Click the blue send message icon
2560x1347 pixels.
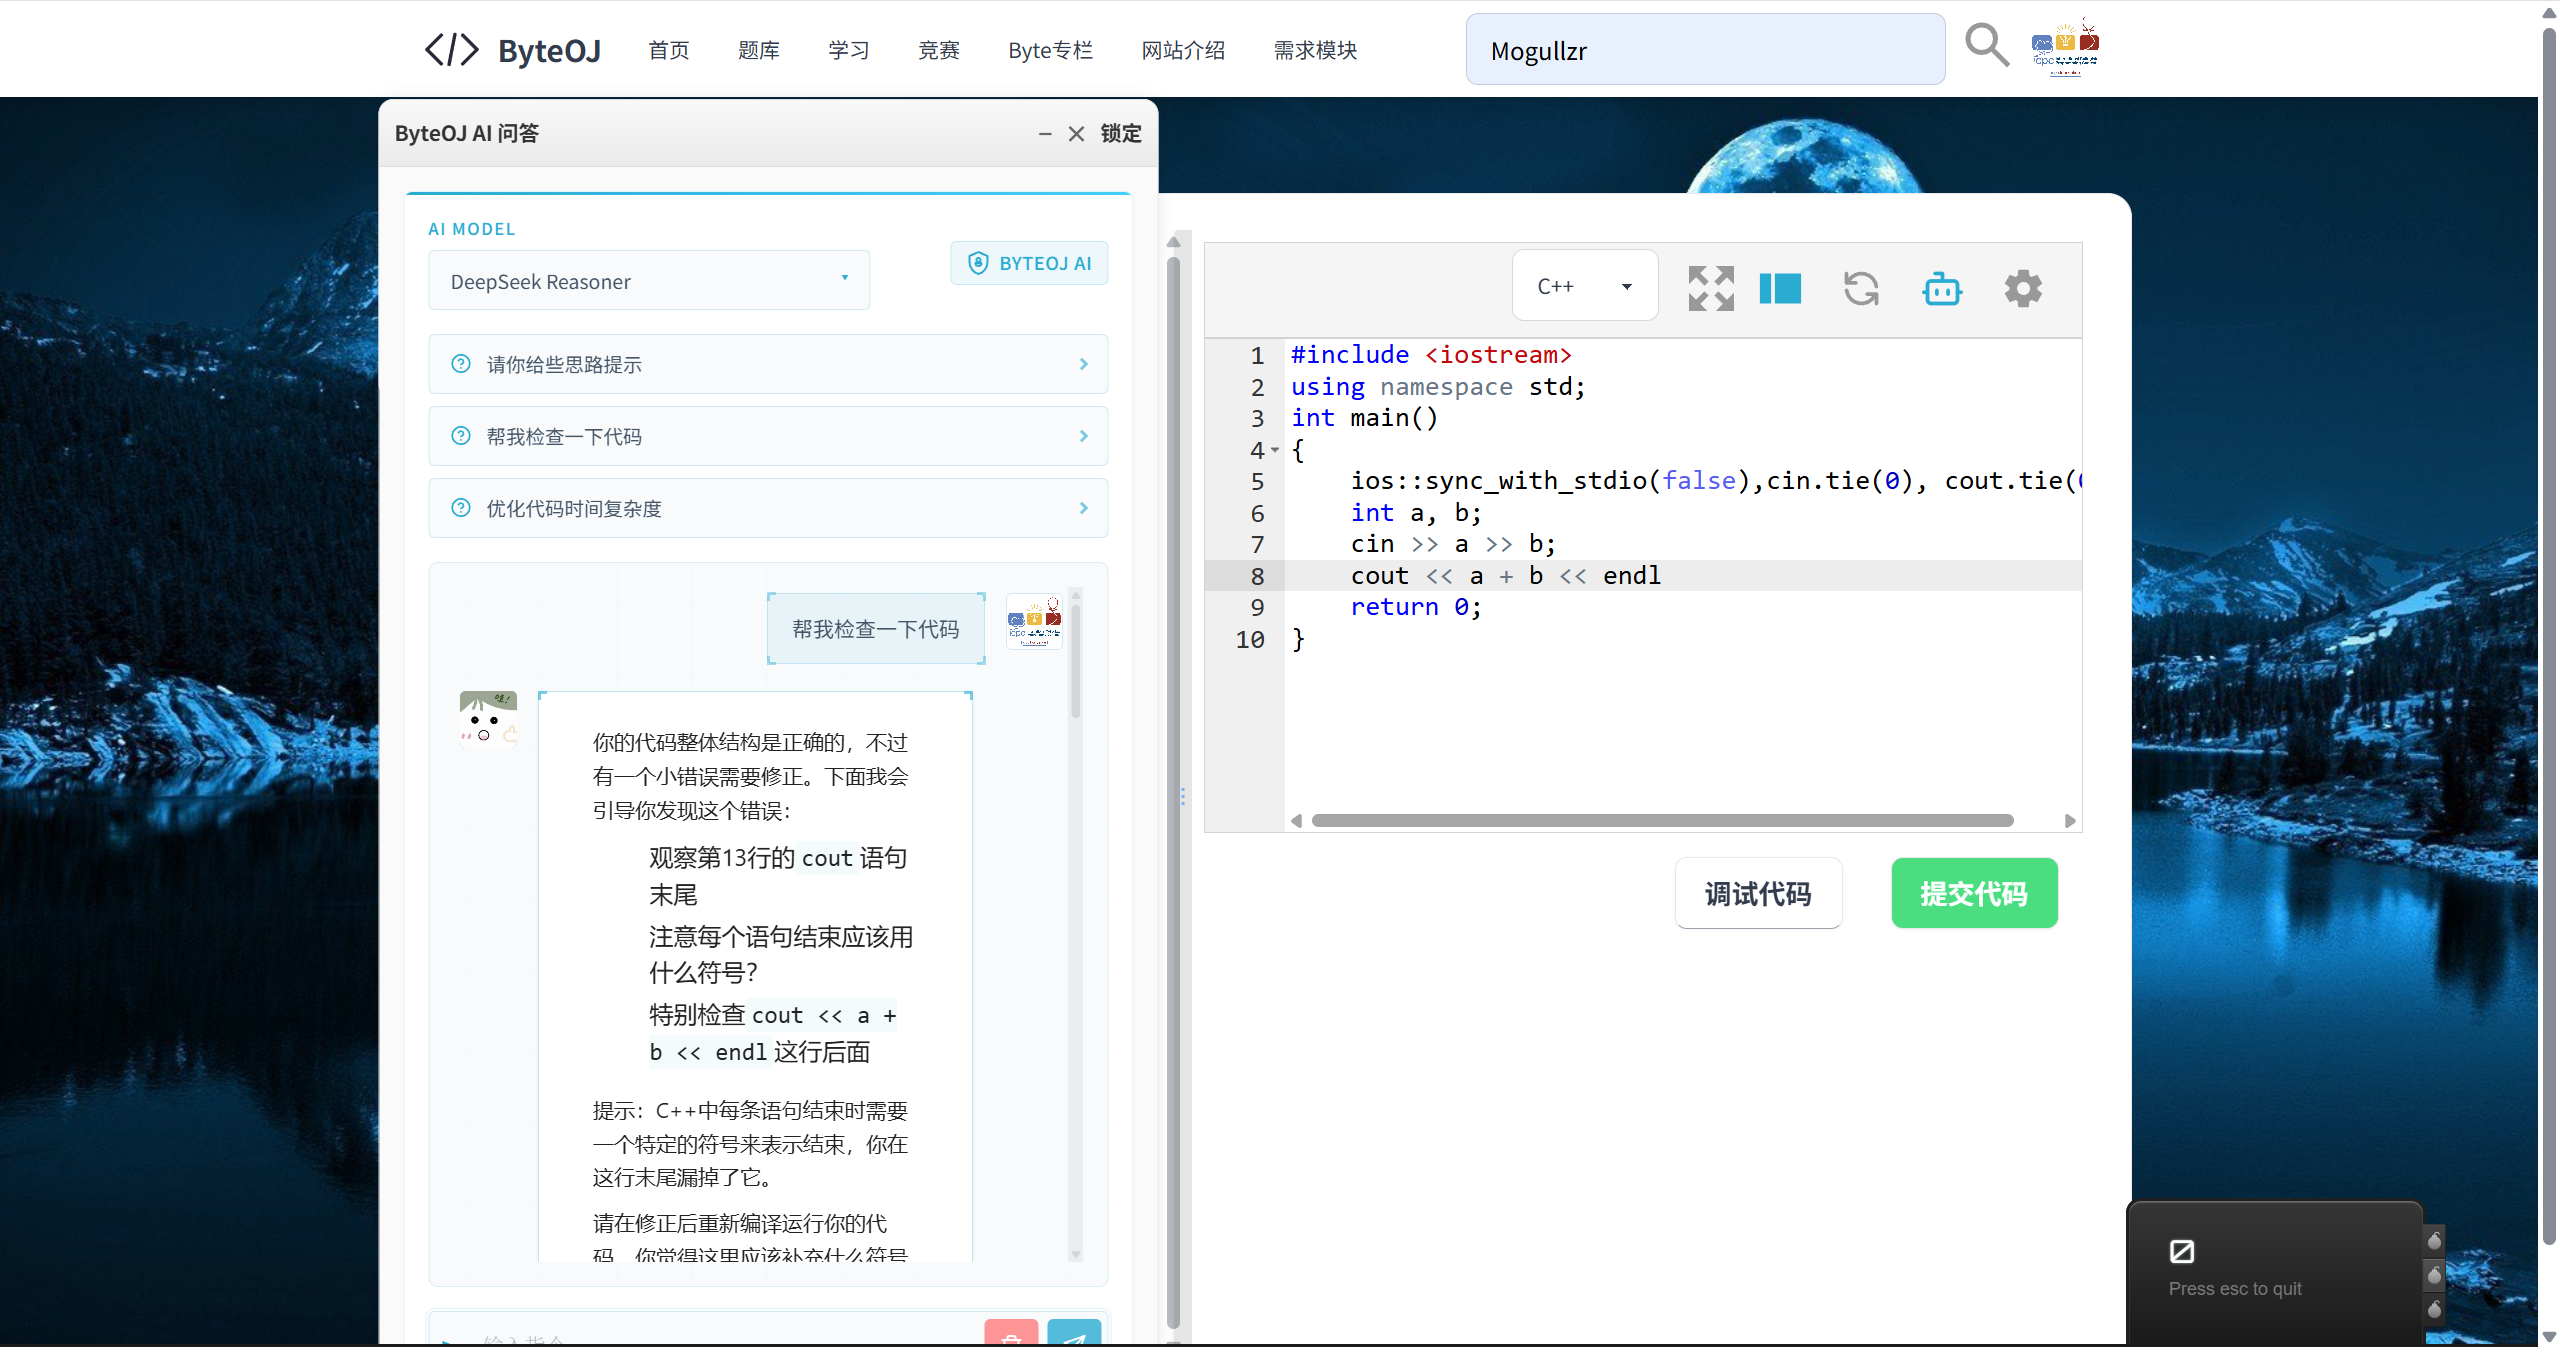(1074, 1335)
